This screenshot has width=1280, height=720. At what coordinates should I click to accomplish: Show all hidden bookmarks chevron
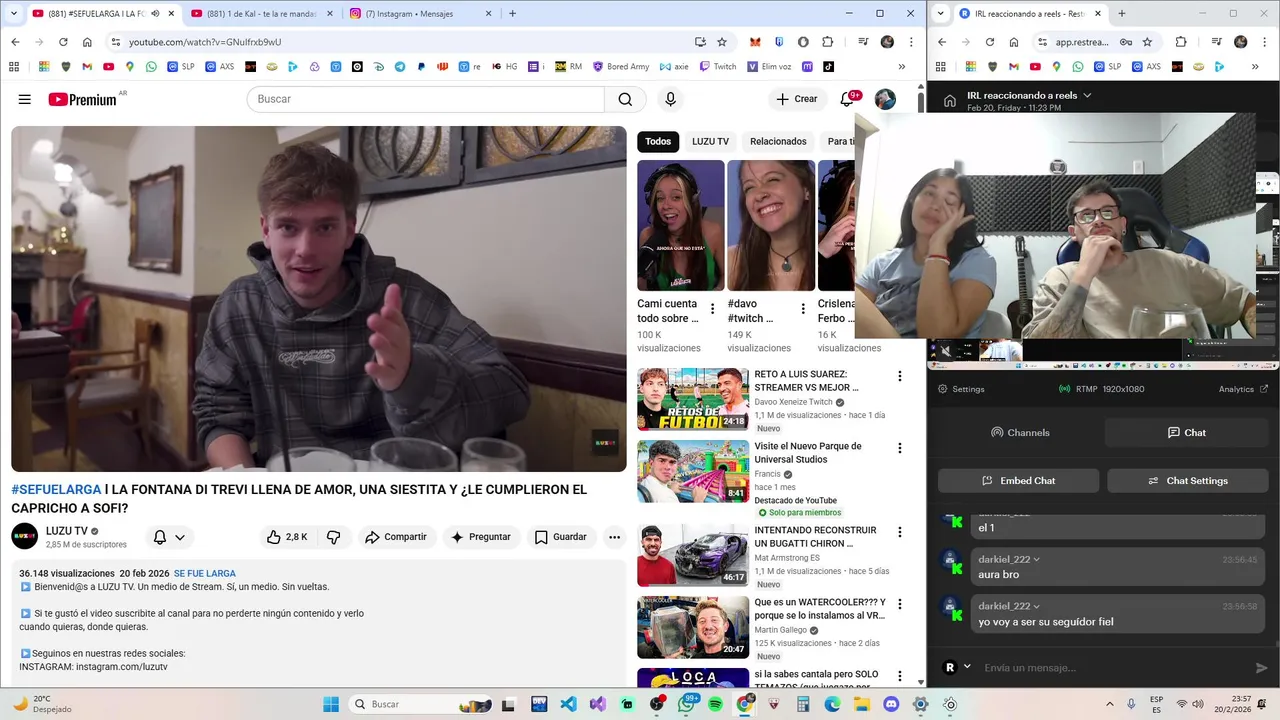click(902, 67)
